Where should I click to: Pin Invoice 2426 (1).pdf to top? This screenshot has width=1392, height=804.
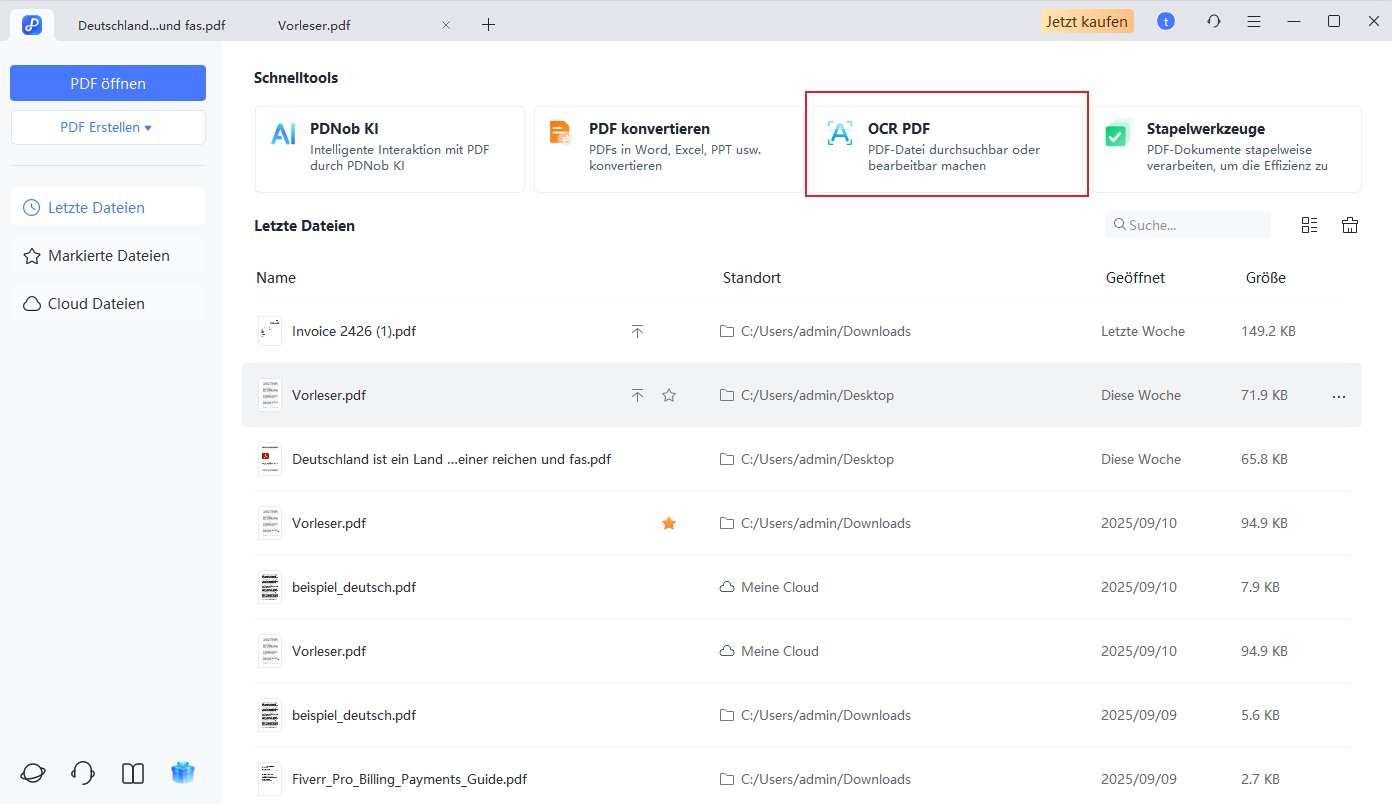(637, 331)
